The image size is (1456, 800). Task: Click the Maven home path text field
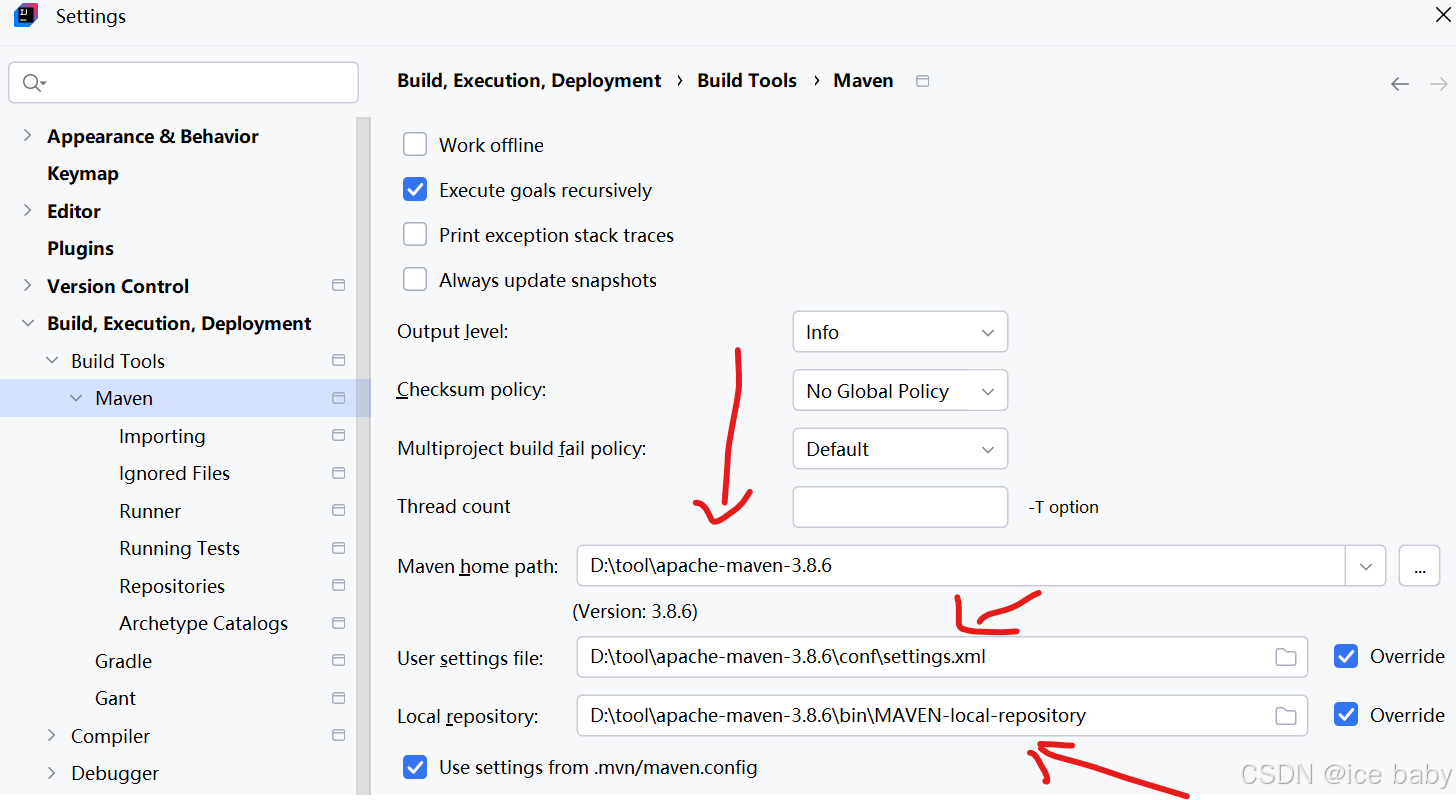point(962,566)
